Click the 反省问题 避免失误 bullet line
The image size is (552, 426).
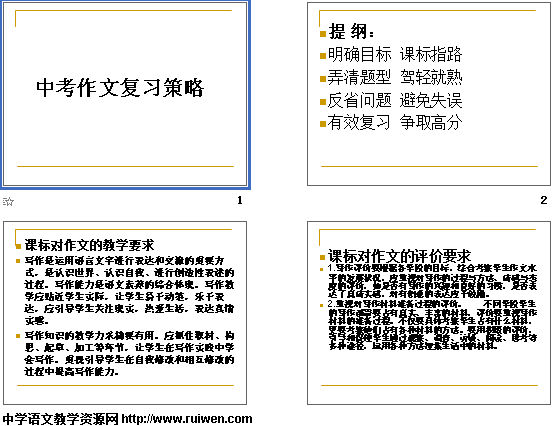click(x=395, y=100)
